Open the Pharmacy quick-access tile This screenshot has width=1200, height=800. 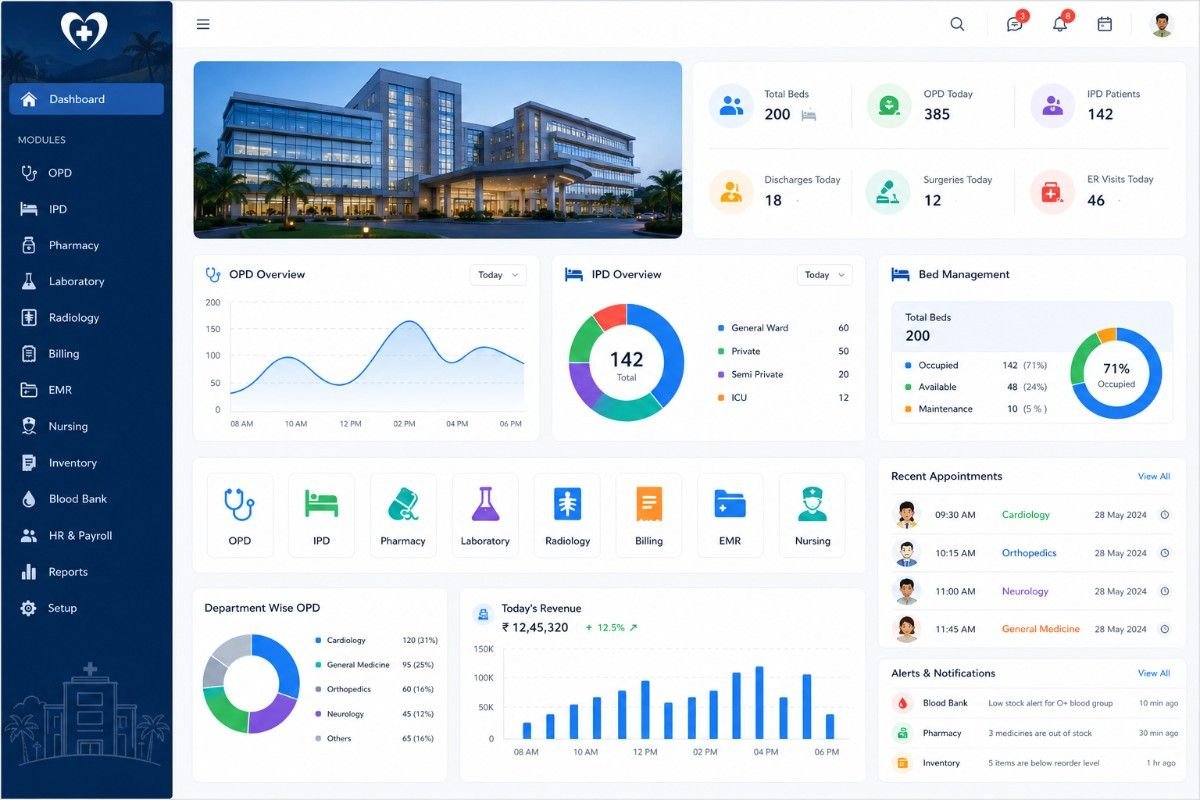coord(403,515)
